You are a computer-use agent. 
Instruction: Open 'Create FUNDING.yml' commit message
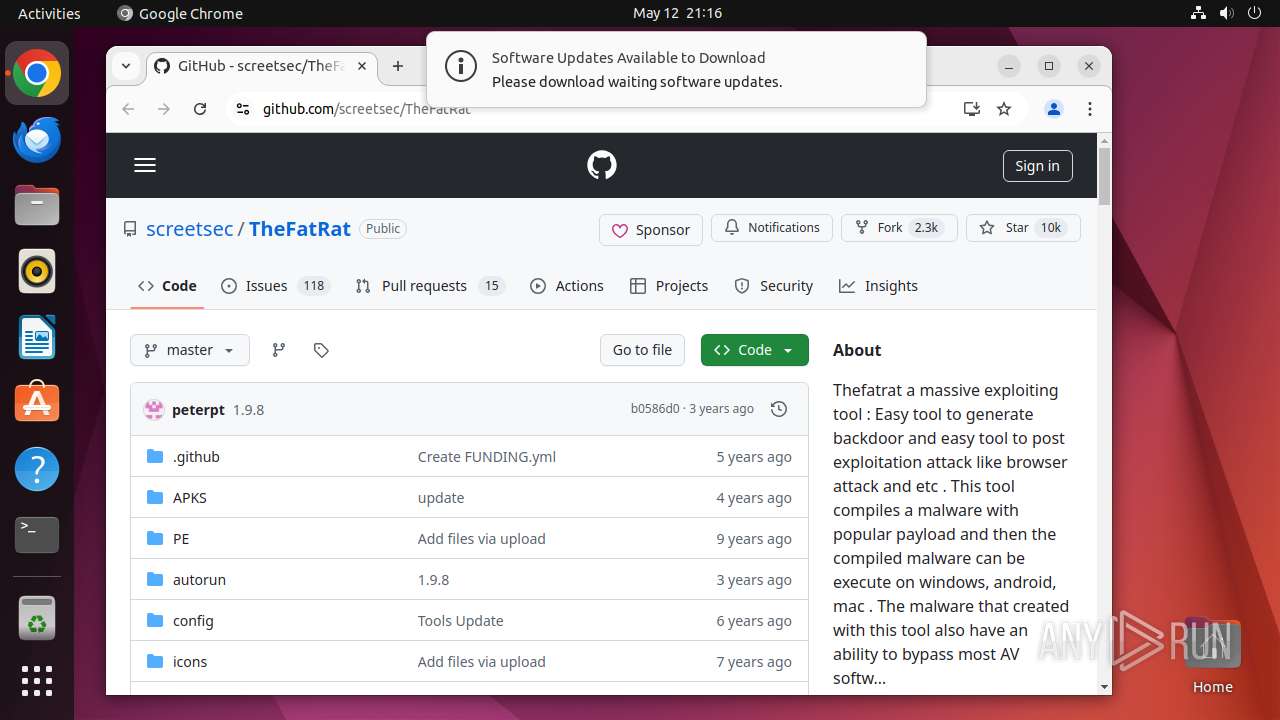(487, 457)
